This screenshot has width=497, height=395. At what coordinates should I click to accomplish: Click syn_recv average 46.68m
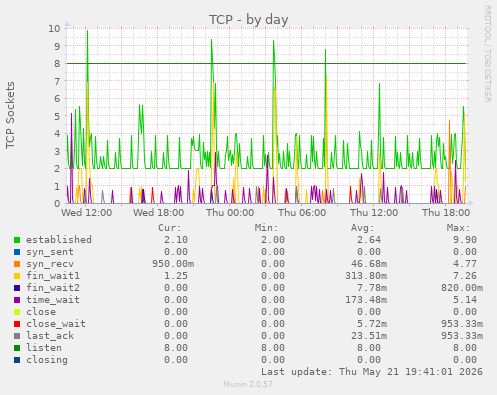tap(369, 264)
